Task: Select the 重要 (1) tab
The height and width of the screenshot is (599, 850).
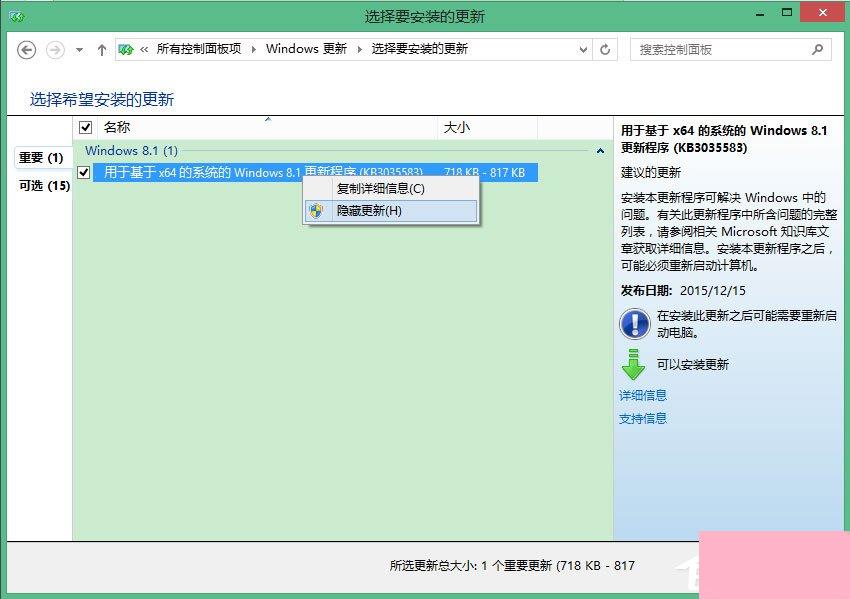Action: pos(41,158)
